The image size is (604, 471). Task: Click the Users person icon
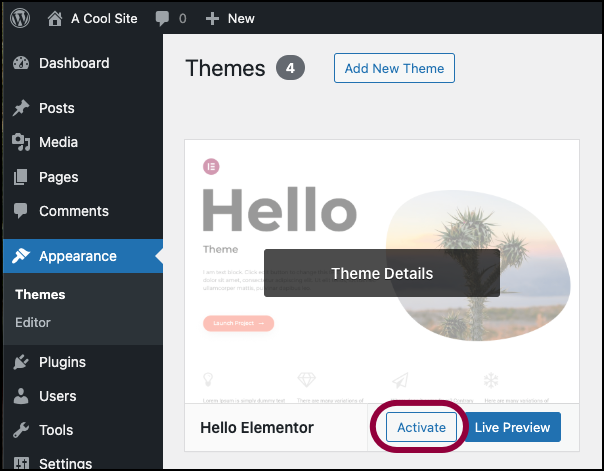pos(21,396)
